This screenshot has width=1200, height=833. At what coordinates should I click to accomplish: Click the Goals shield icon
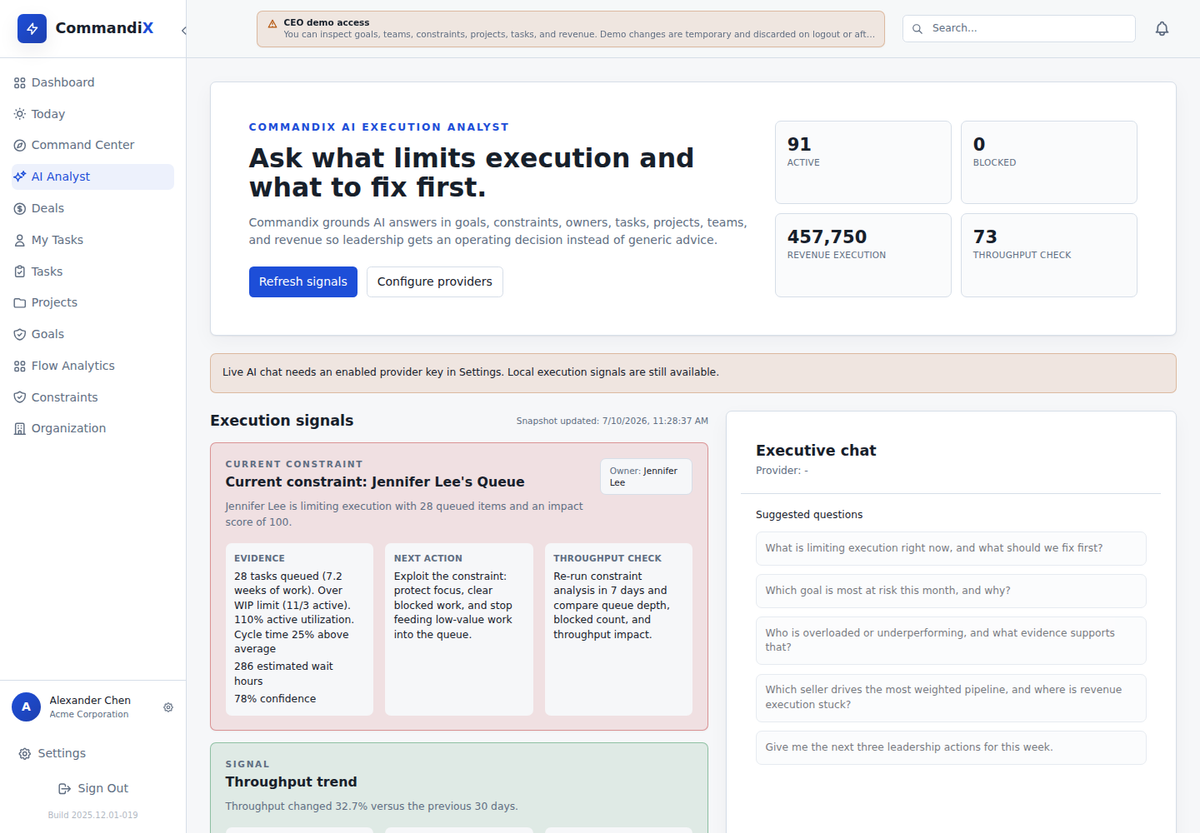point(19,334)
